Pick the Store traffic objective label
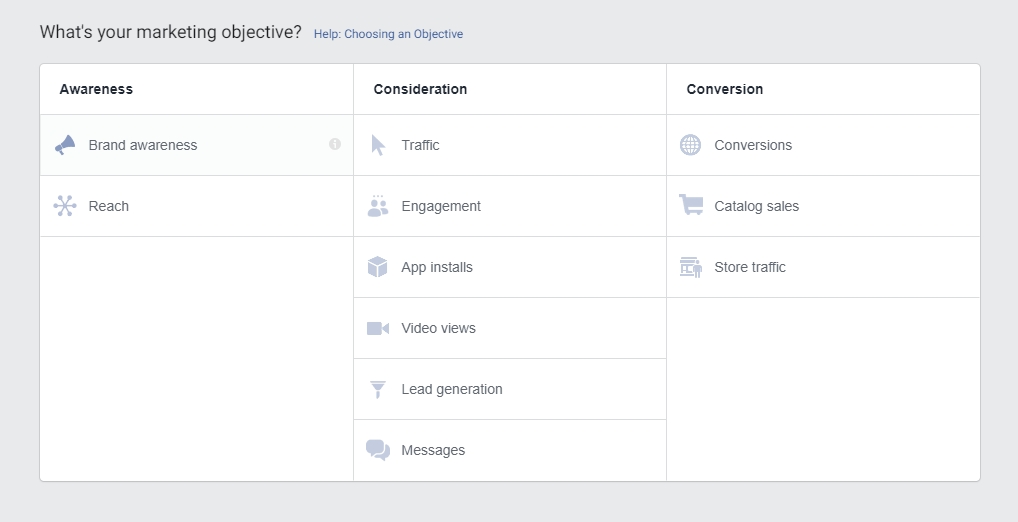 click(750, 267)
